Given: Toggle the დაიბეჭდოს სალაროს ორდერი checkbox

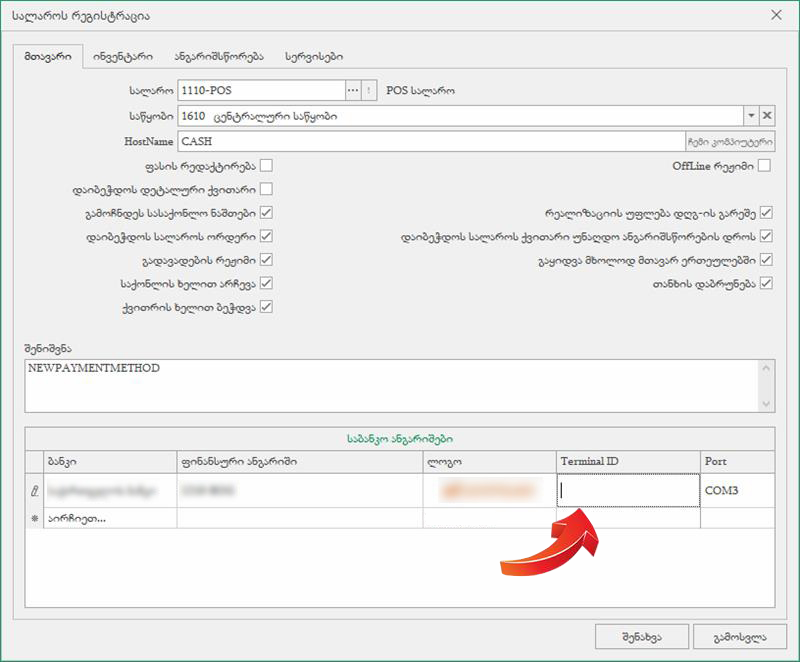Looking at the screenshot, I should point(266,236).
